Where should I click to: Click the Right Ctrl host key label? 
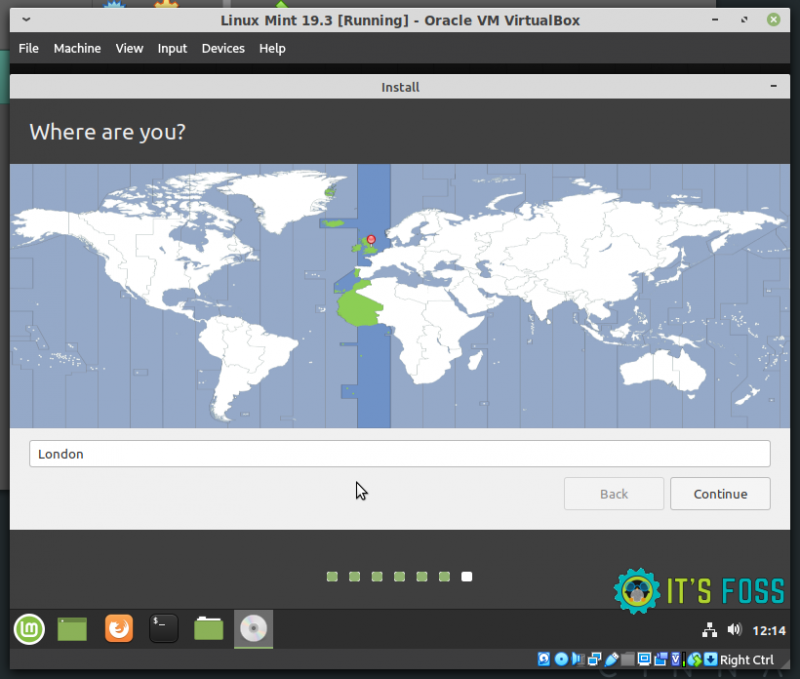point(746,660)
